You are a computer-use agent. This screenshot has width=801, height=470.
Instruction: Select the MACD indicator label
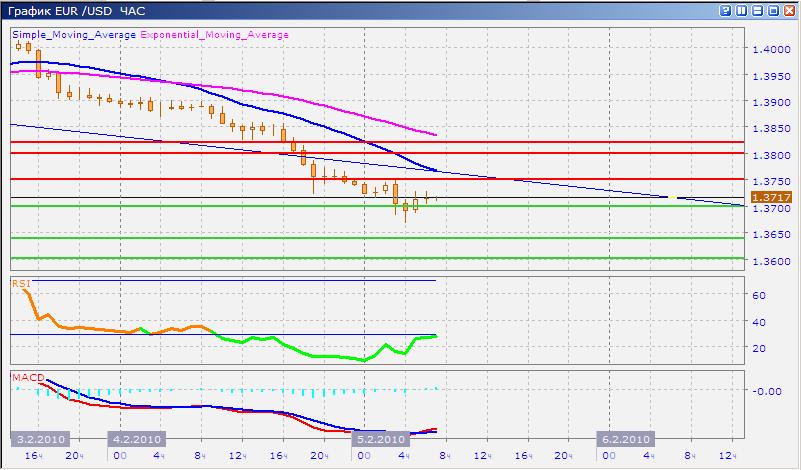(29, 378)
